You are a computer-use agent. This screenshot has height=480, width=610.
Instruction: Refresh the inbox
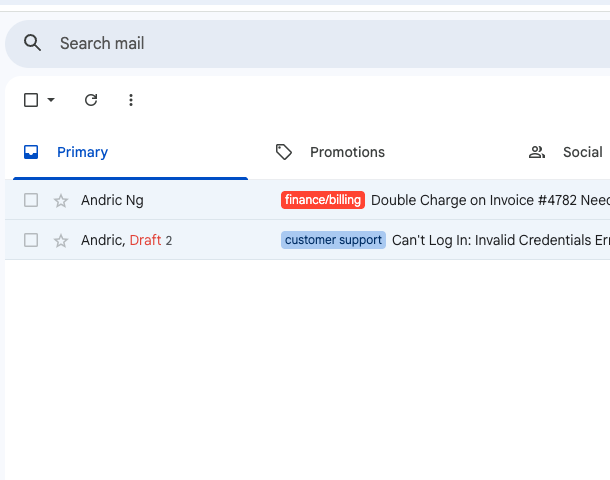(91, 100)
